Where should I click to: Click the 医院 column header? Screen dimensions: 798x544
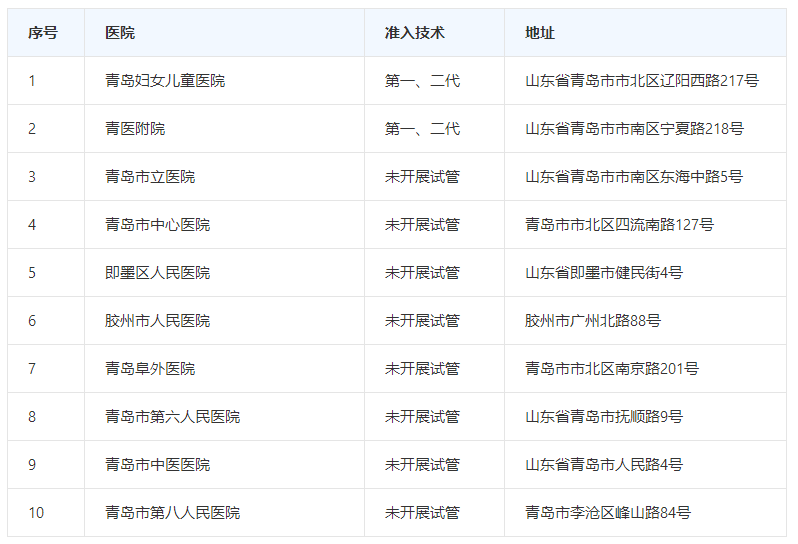pyautogui.click(x=120, y=33)
